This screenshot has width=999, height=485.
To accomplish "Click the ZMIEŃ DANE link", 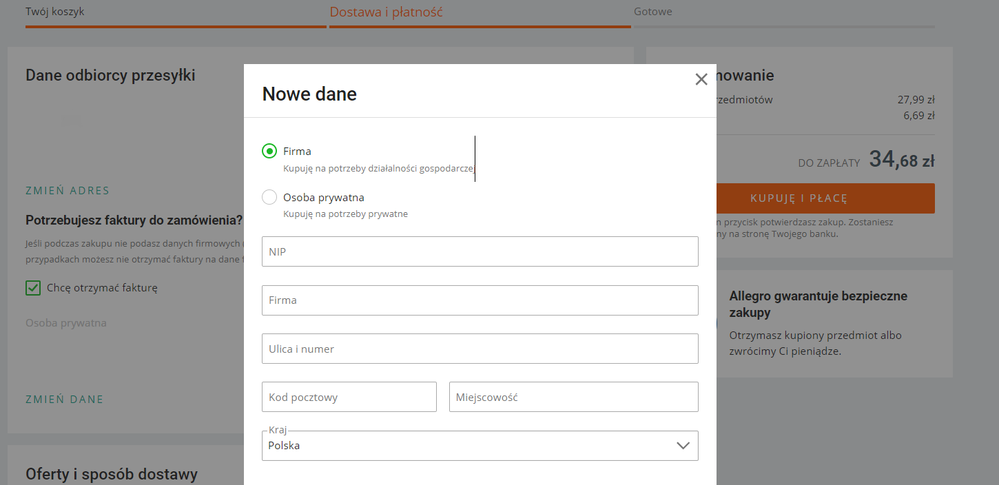I will tap(64, 400).
